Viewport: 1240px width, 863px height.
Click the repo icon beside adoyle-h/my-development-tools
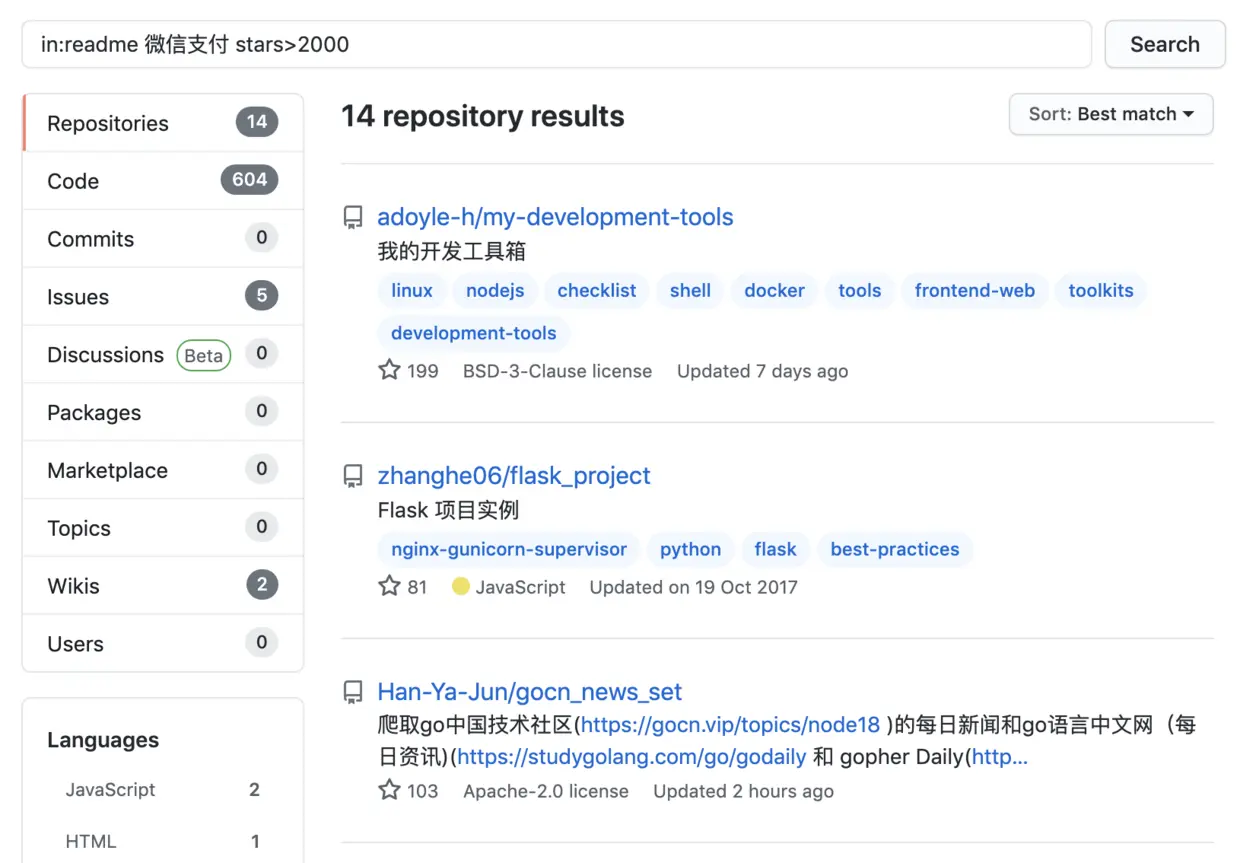click(353, 218)
